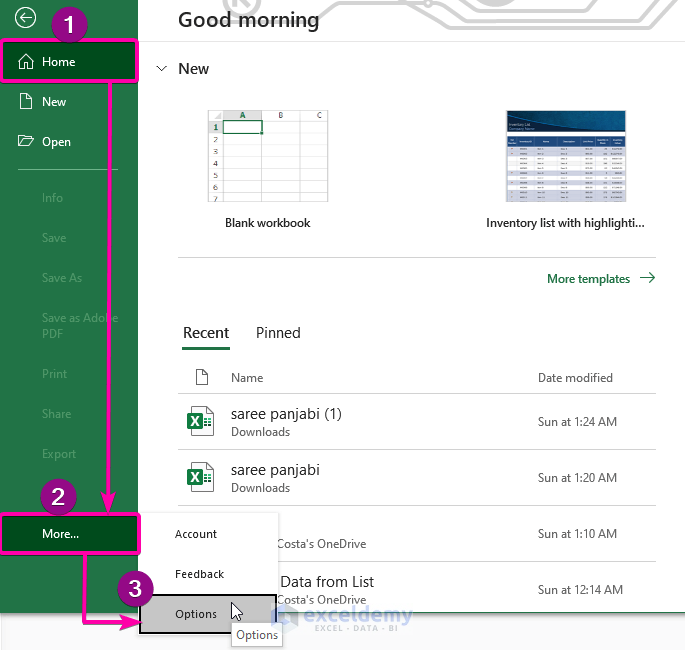
Task: Click the file icon in the column header
Action: pos(201,378)
